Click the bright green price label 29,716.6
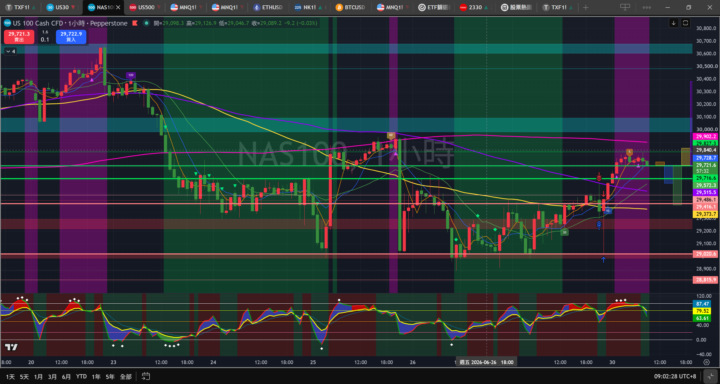 (705, 178)
